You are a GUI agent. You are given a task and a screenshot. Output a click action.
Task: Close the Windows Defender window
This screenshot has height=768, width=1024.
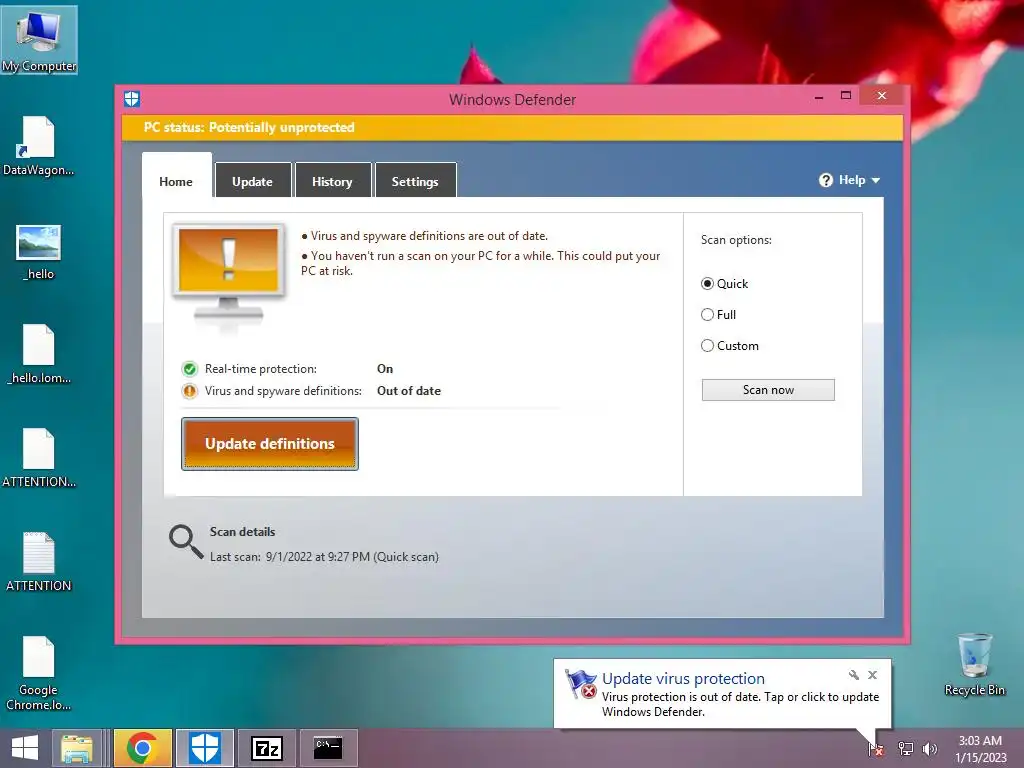882,95
